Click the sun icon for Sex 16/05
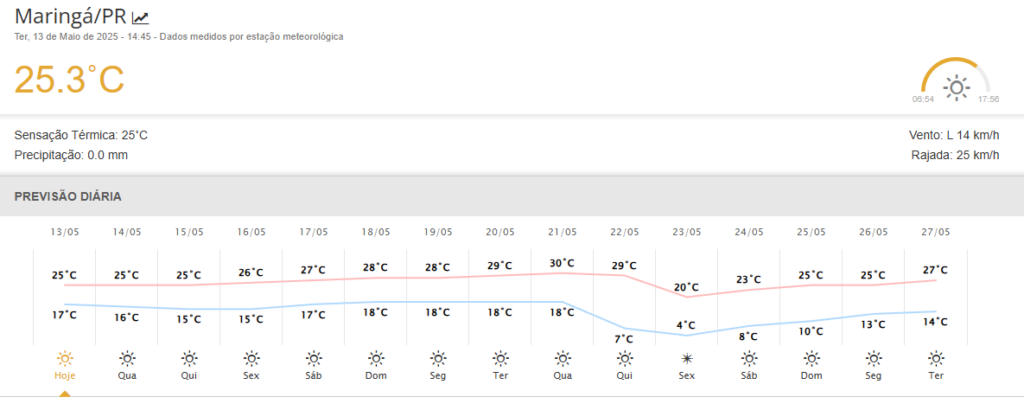Screen dimensions: 1024x410 tap(251, 358)
